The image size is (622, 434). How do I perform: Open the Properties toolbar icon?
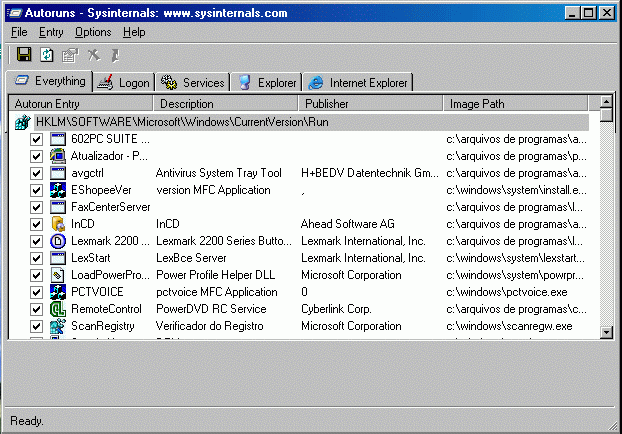[x=70, y=55]
